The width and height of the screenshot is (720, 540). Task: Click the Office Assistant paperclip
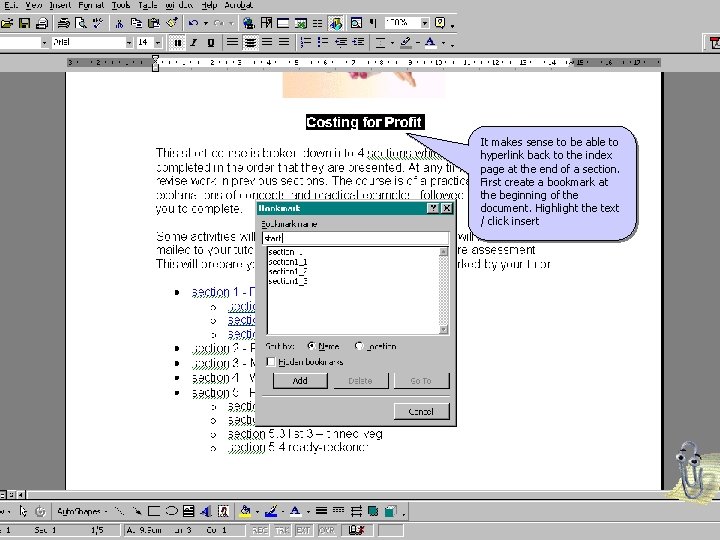[x=689, y=471]
